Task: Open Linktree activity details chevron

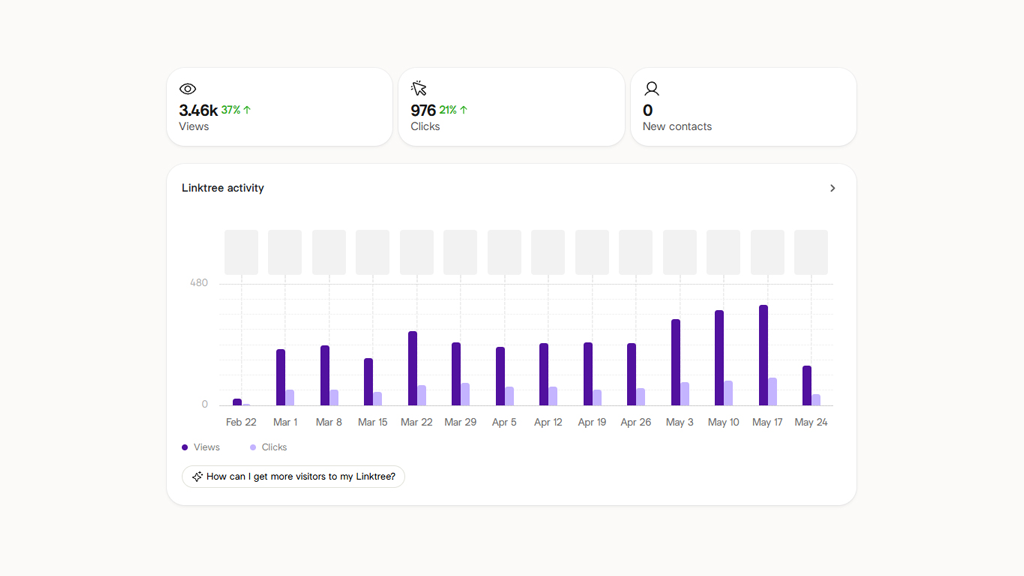Action: (832, 188)
